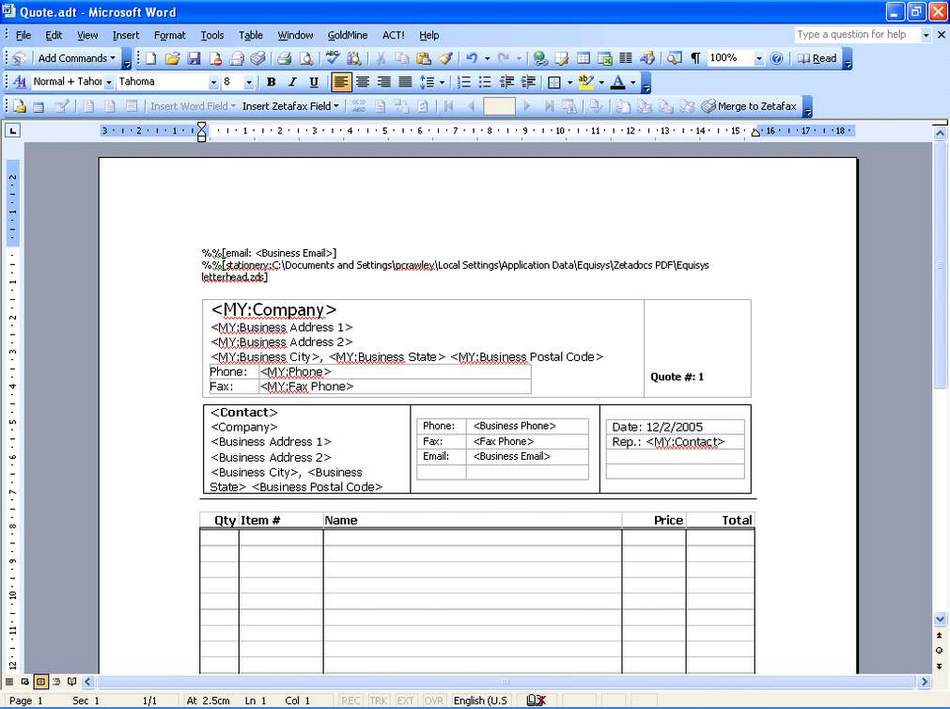Open the Add Commands dropdown
The image size is (950, 709).
point(76,58)
